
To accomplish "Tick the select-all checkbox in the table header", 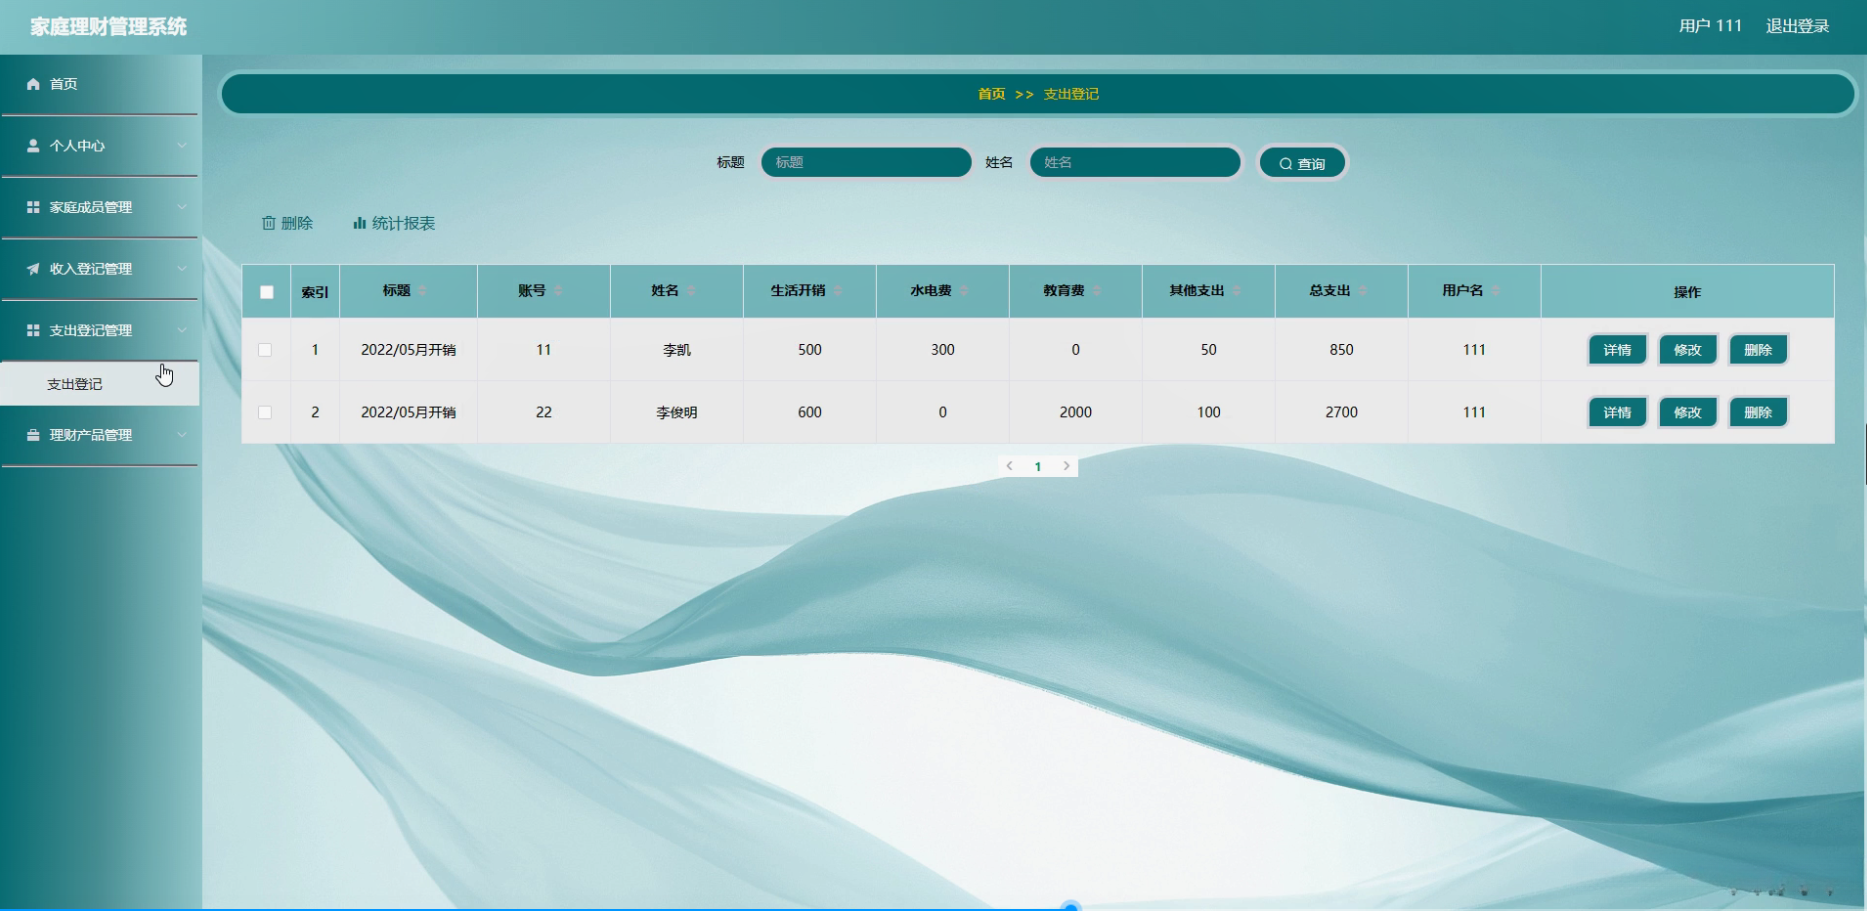I will click(267, 292).
